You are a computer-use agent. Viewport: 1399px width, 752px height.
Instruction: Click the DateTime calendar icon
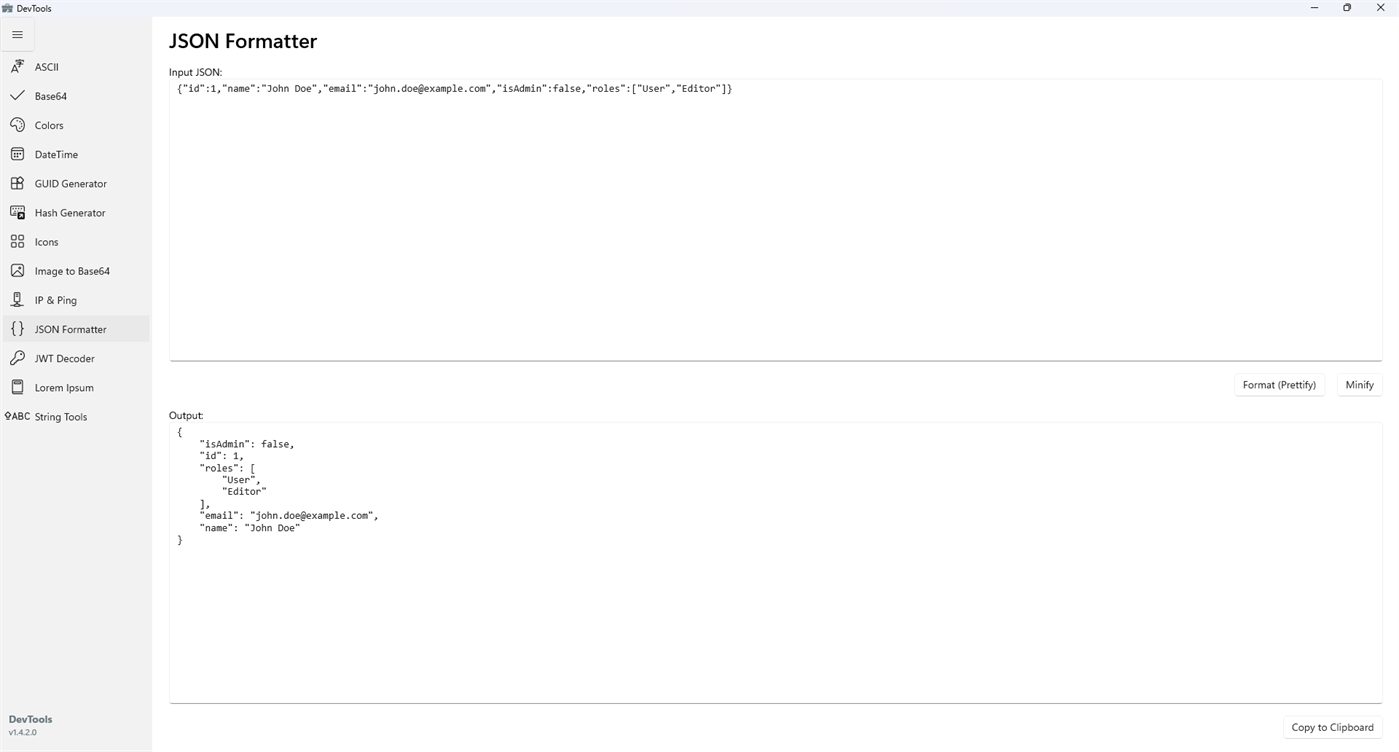coord(17,154)
